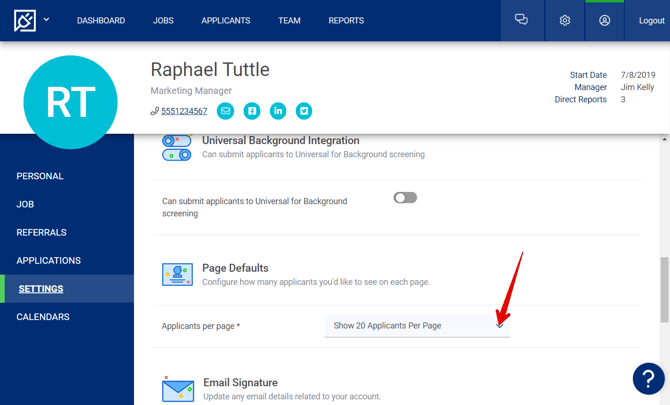Click the company logo icon

click(24, 20)
